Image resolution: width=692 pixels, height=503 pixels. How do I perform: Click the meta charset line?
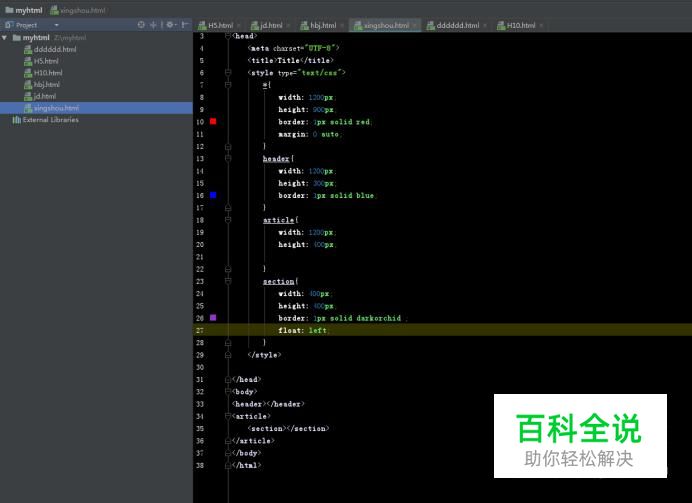(294, 48)
